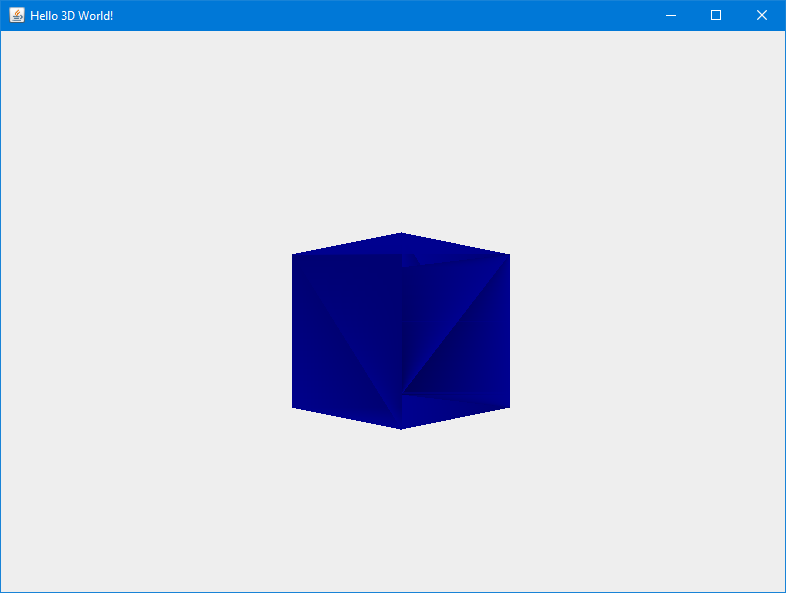Close the Hello 3D World window

tap(761, 16)
